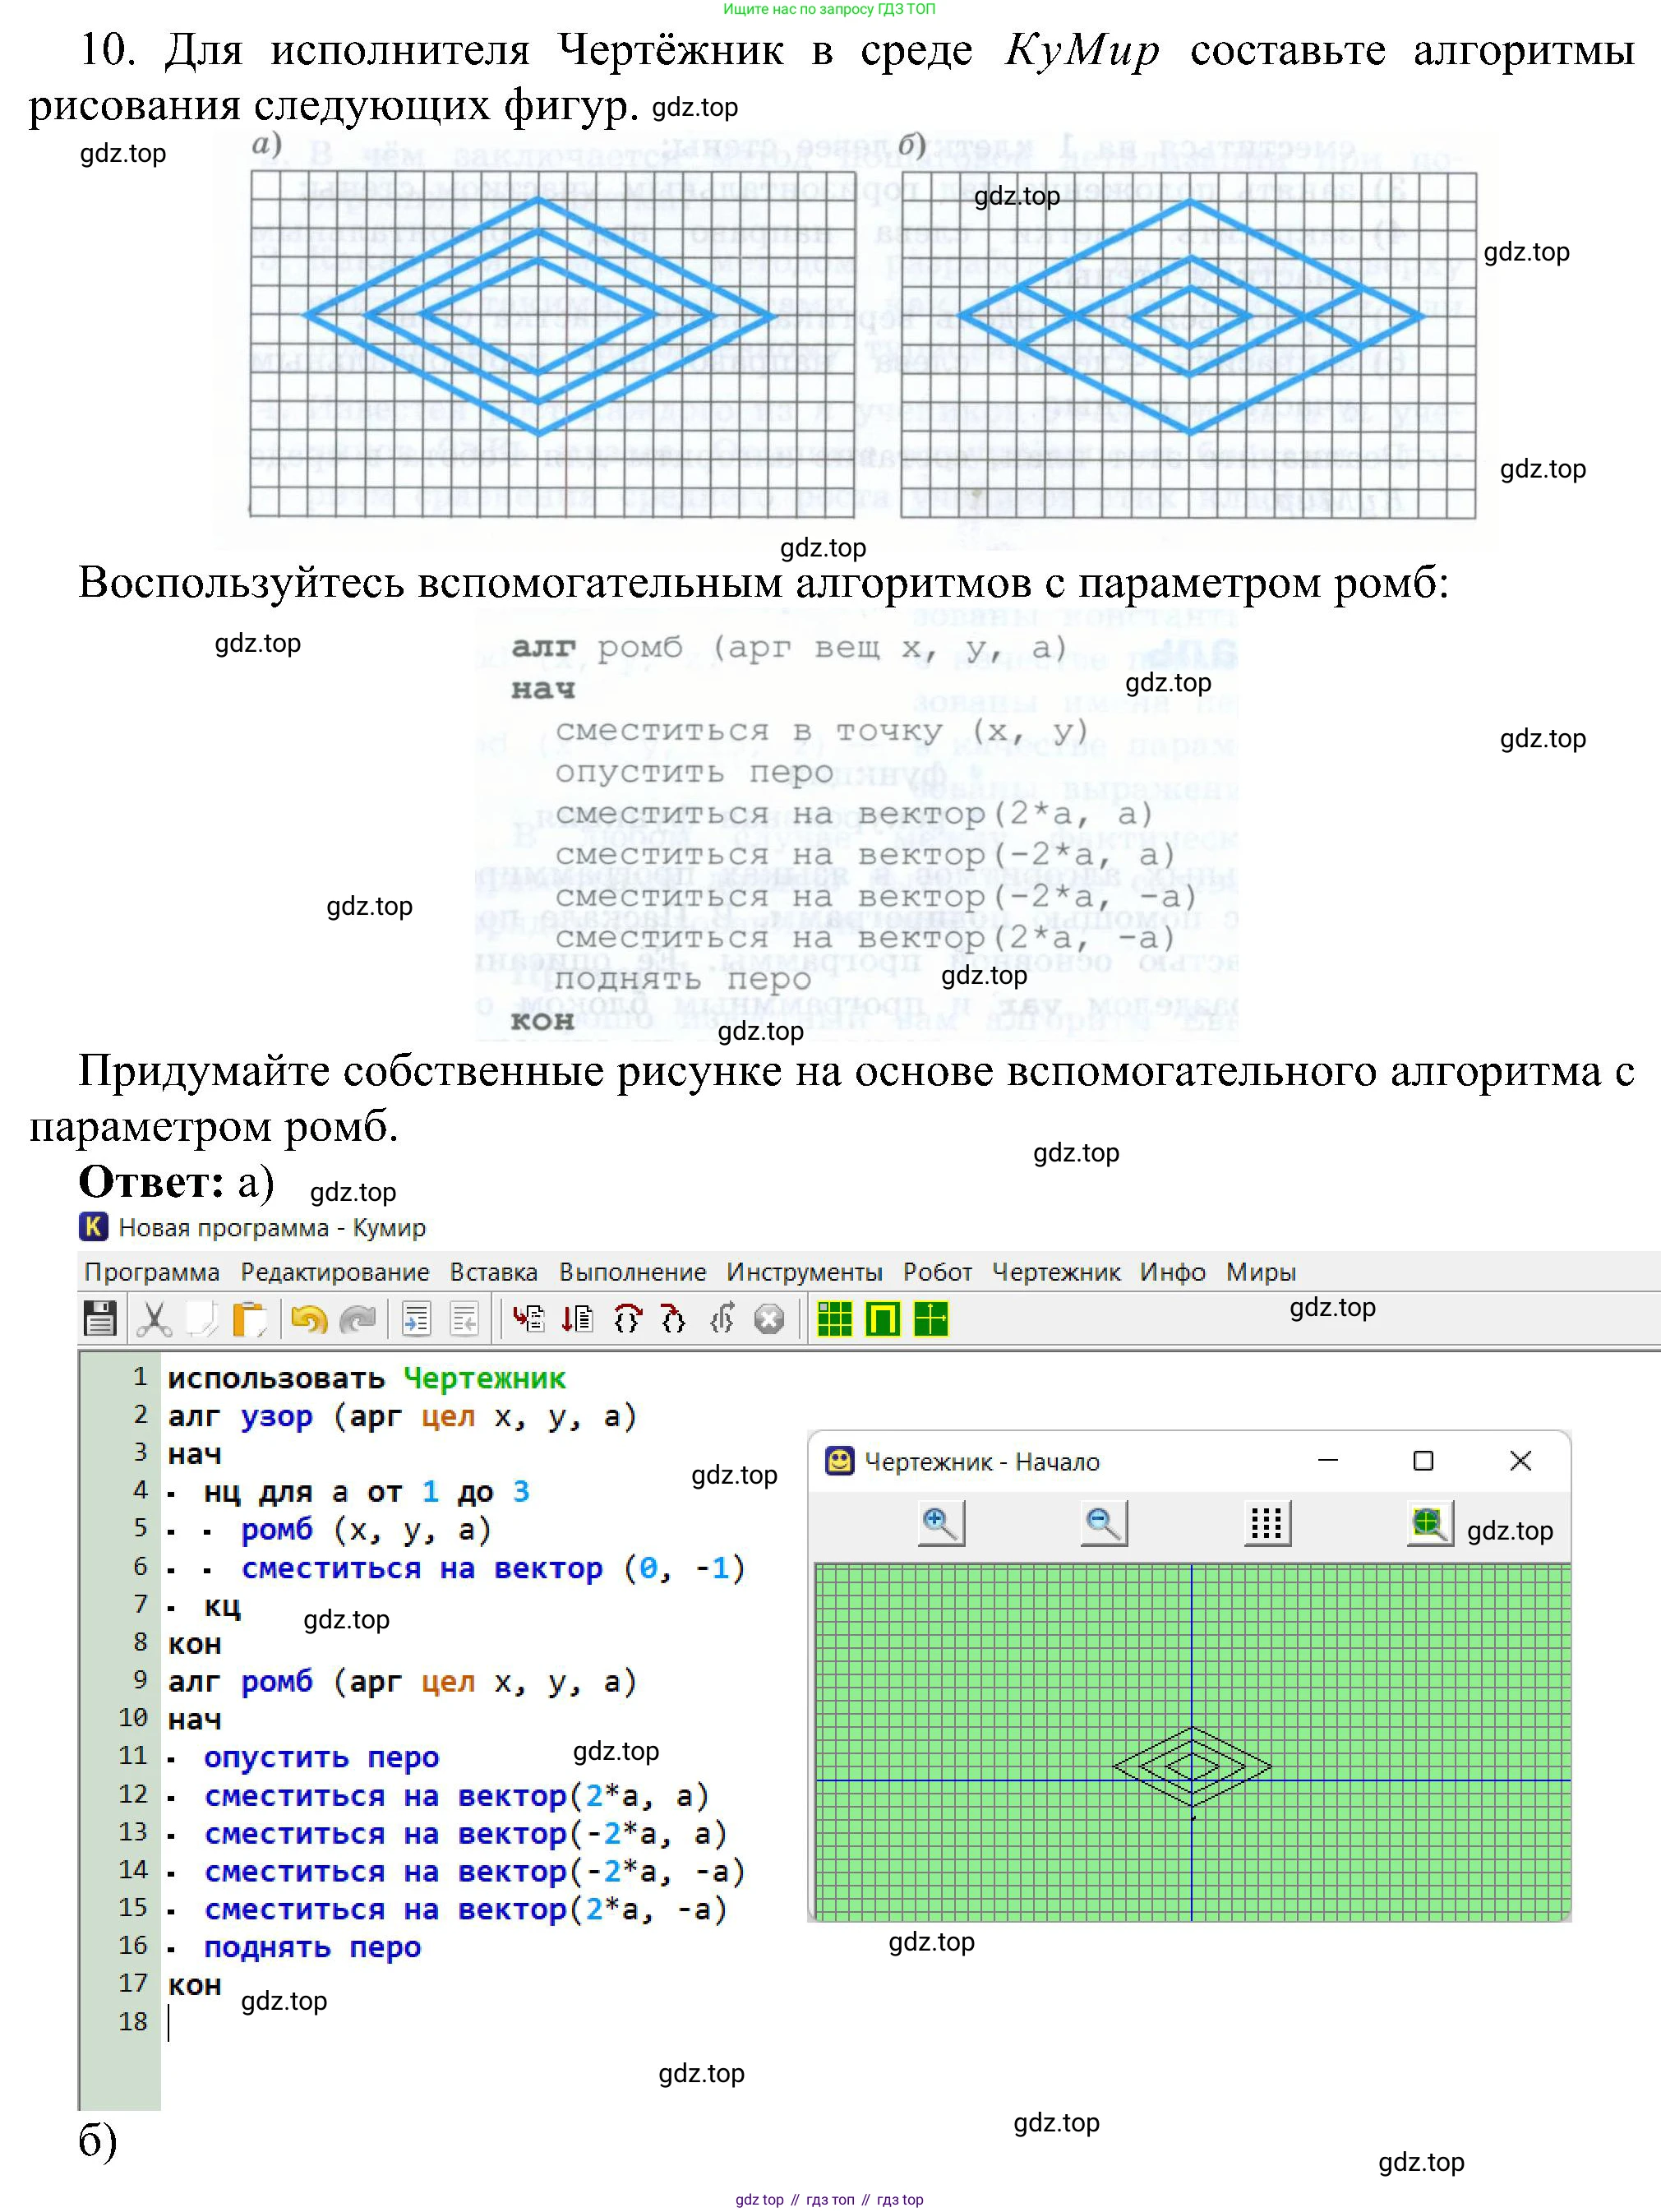Click the Save program floppy icon
Screen dimensions: 1661x2212
(x=100, y=1319)
